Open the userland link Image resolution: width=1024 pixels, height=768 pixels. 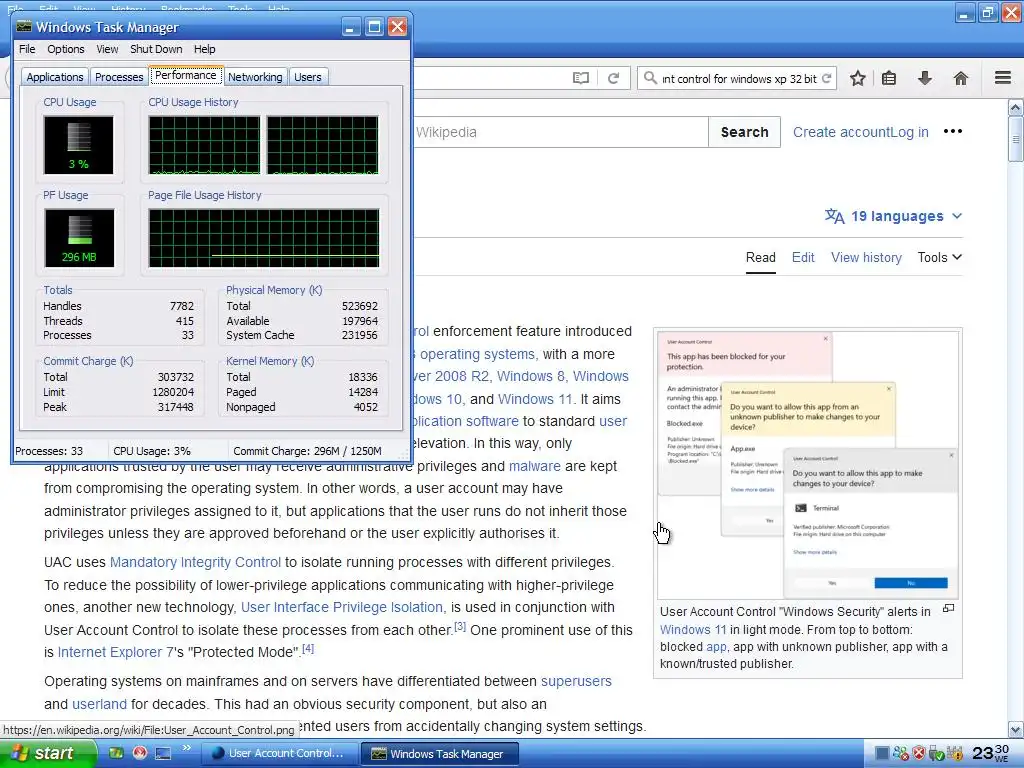(99, 704)
